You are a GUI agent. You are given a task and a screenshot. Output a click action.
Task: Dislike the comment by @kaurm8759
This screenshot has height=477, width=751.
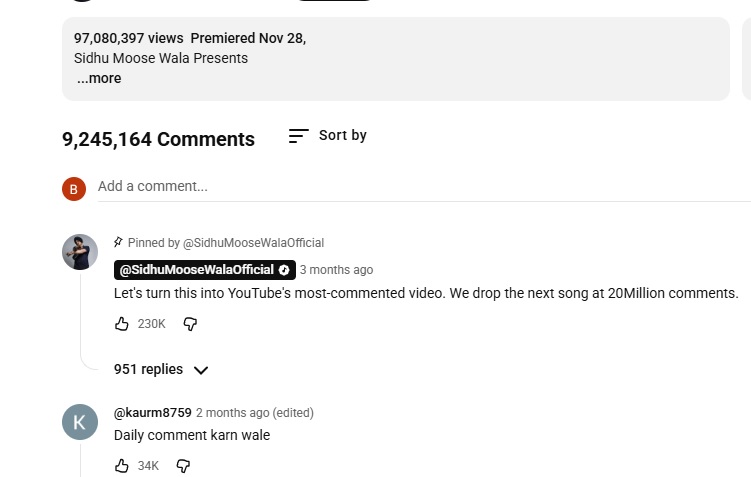[x=183, y=466]
